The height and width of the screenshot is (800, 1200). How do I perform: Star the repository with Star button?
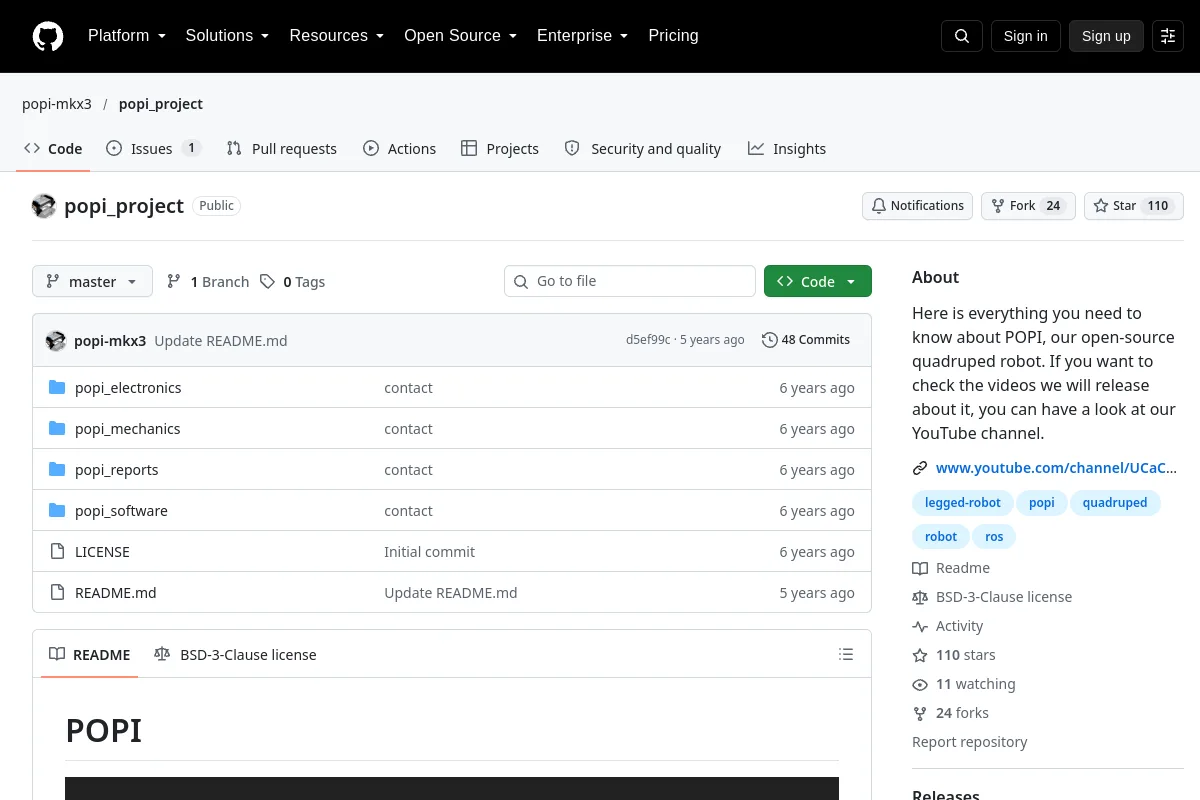click(x=1134, y=206)
